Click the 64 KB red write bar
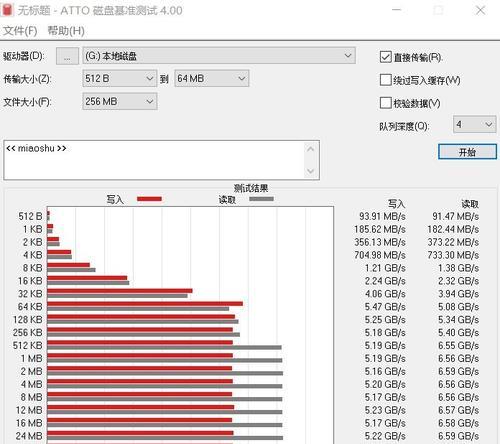Screen dimensions: 500x444 click(145, 304)
